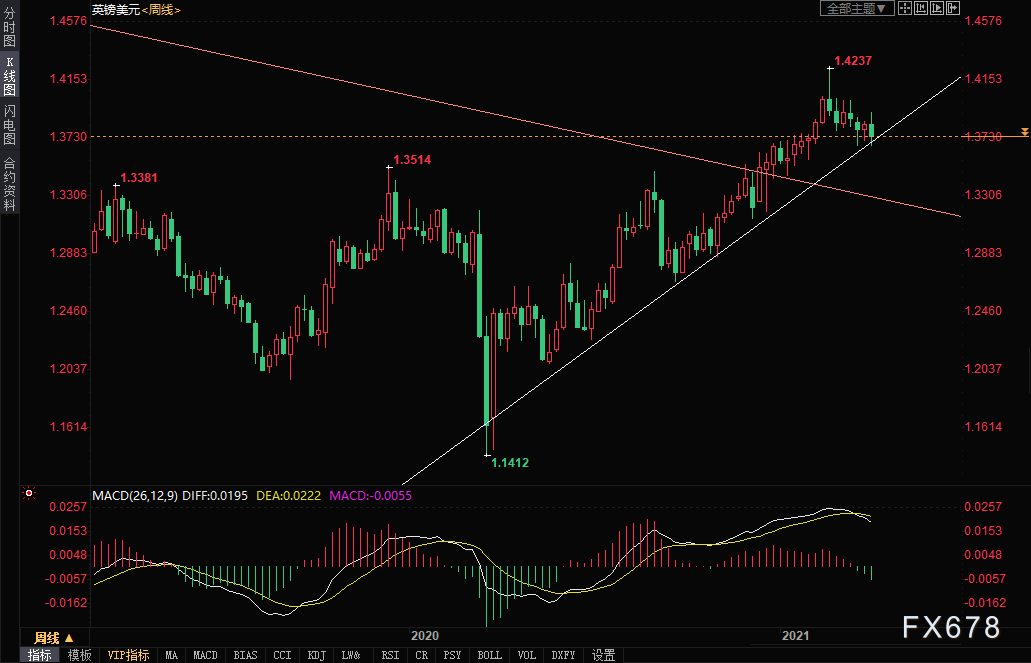This screenshot has width=1031, height=663.
Task: Click the 周线 label next to 英镑美元 title
Action: [x=161, y=10]
